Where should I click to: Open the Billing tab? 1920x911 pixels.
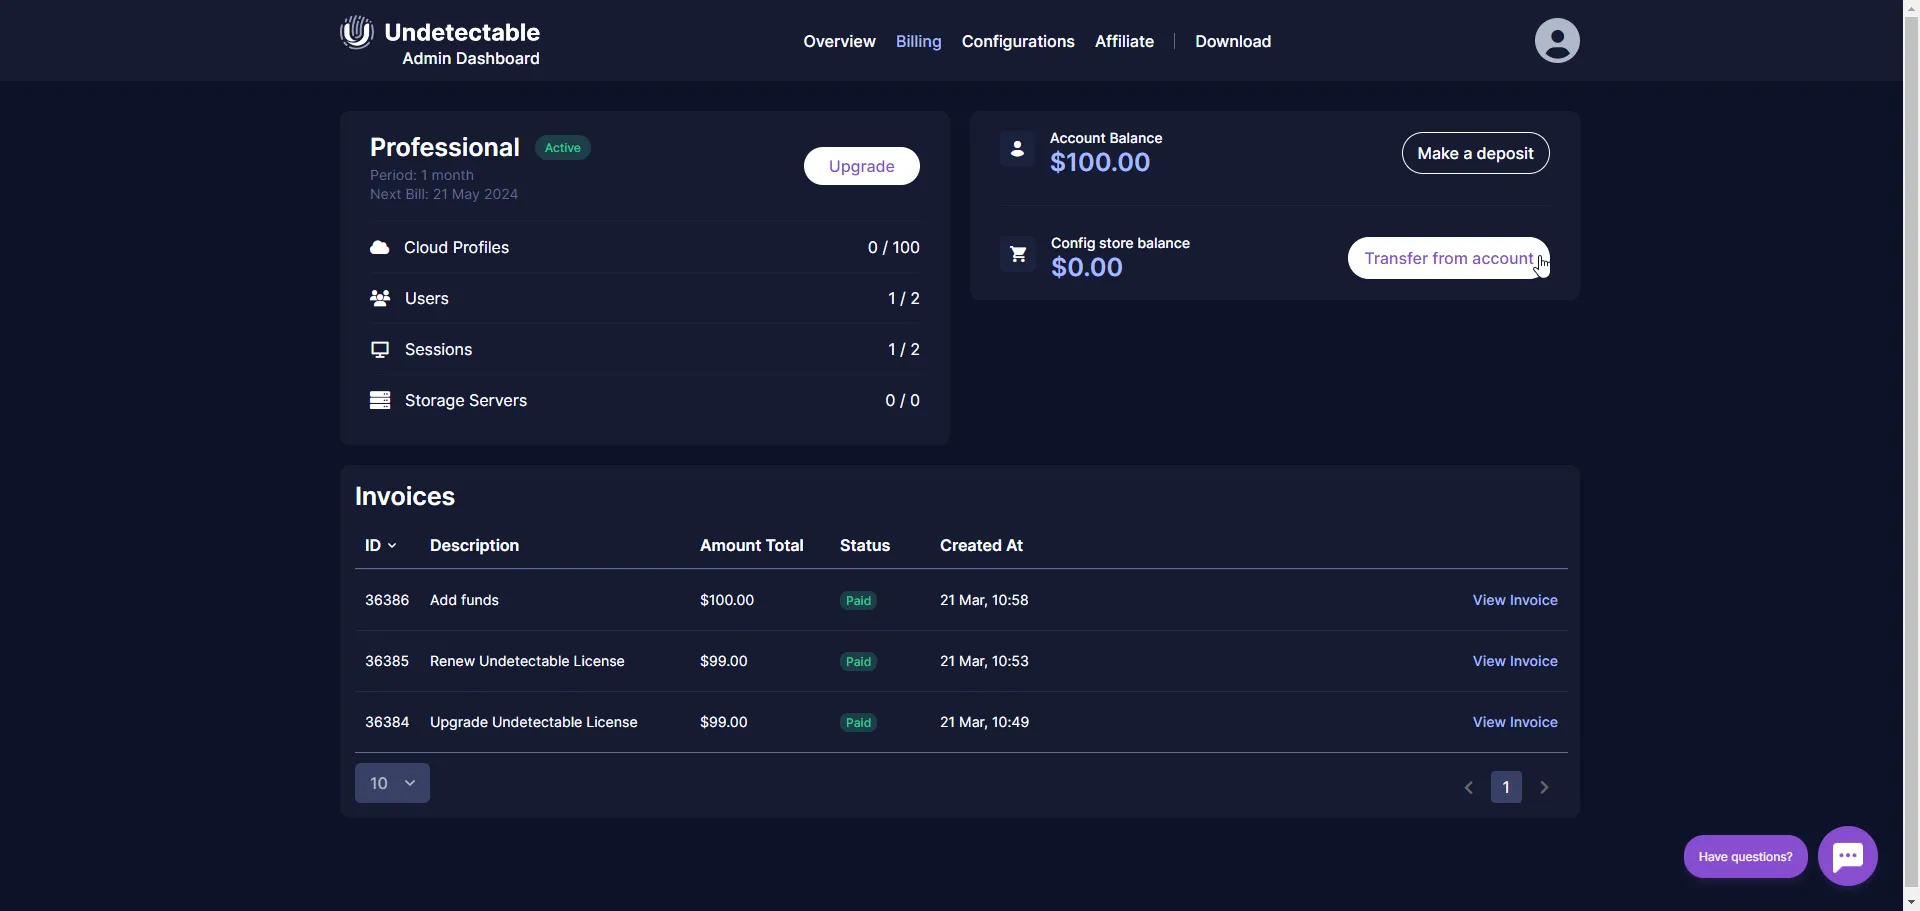tap(919, 41)
